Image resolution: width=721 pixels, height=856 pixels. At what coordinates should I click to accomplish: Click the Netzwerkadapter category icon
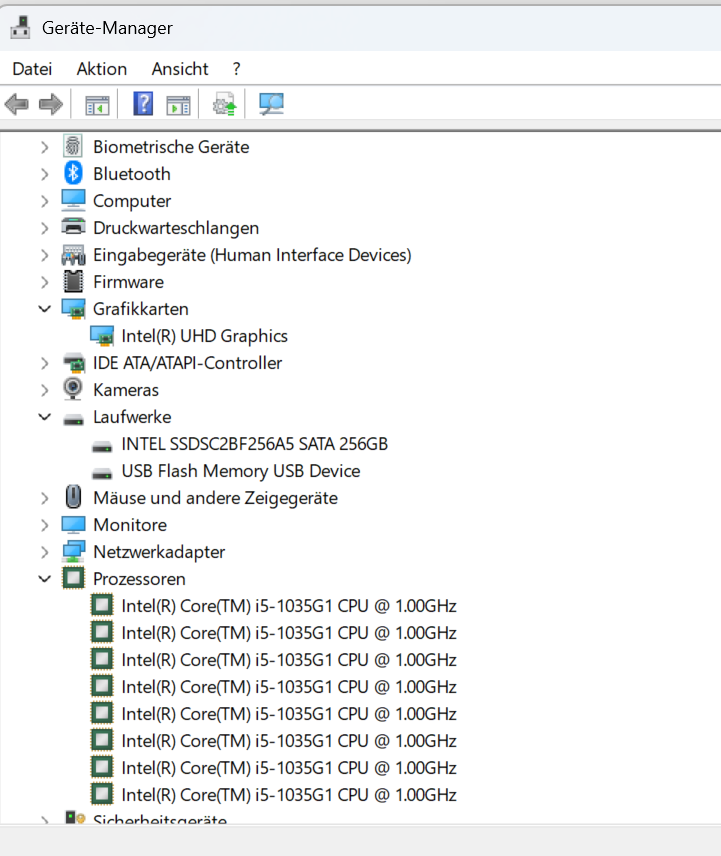(x=73, y=551)
